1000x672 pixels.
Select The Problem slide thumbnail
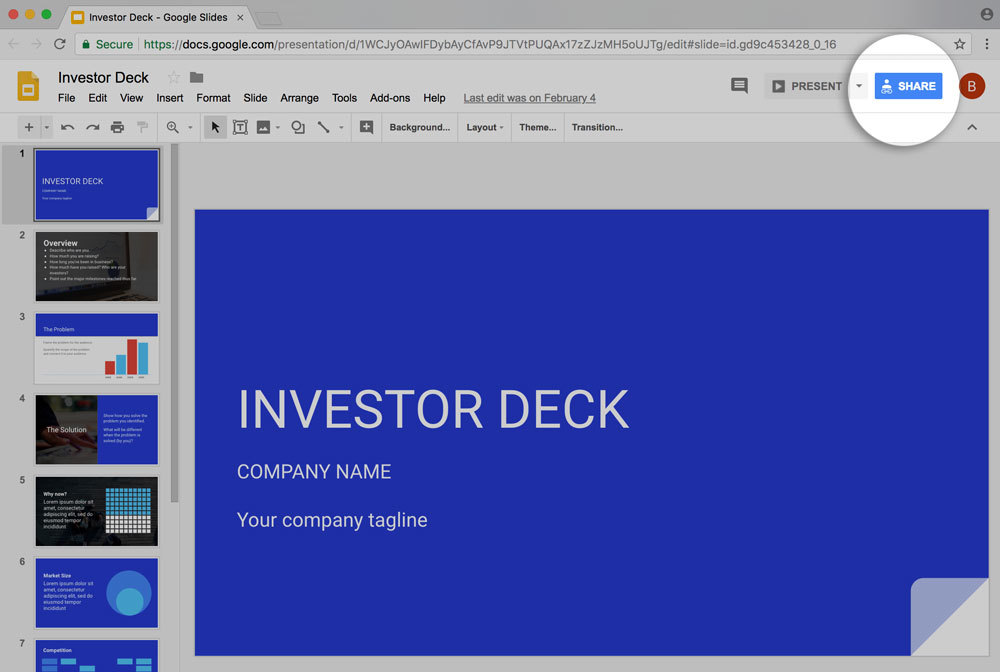pos(96,348)
